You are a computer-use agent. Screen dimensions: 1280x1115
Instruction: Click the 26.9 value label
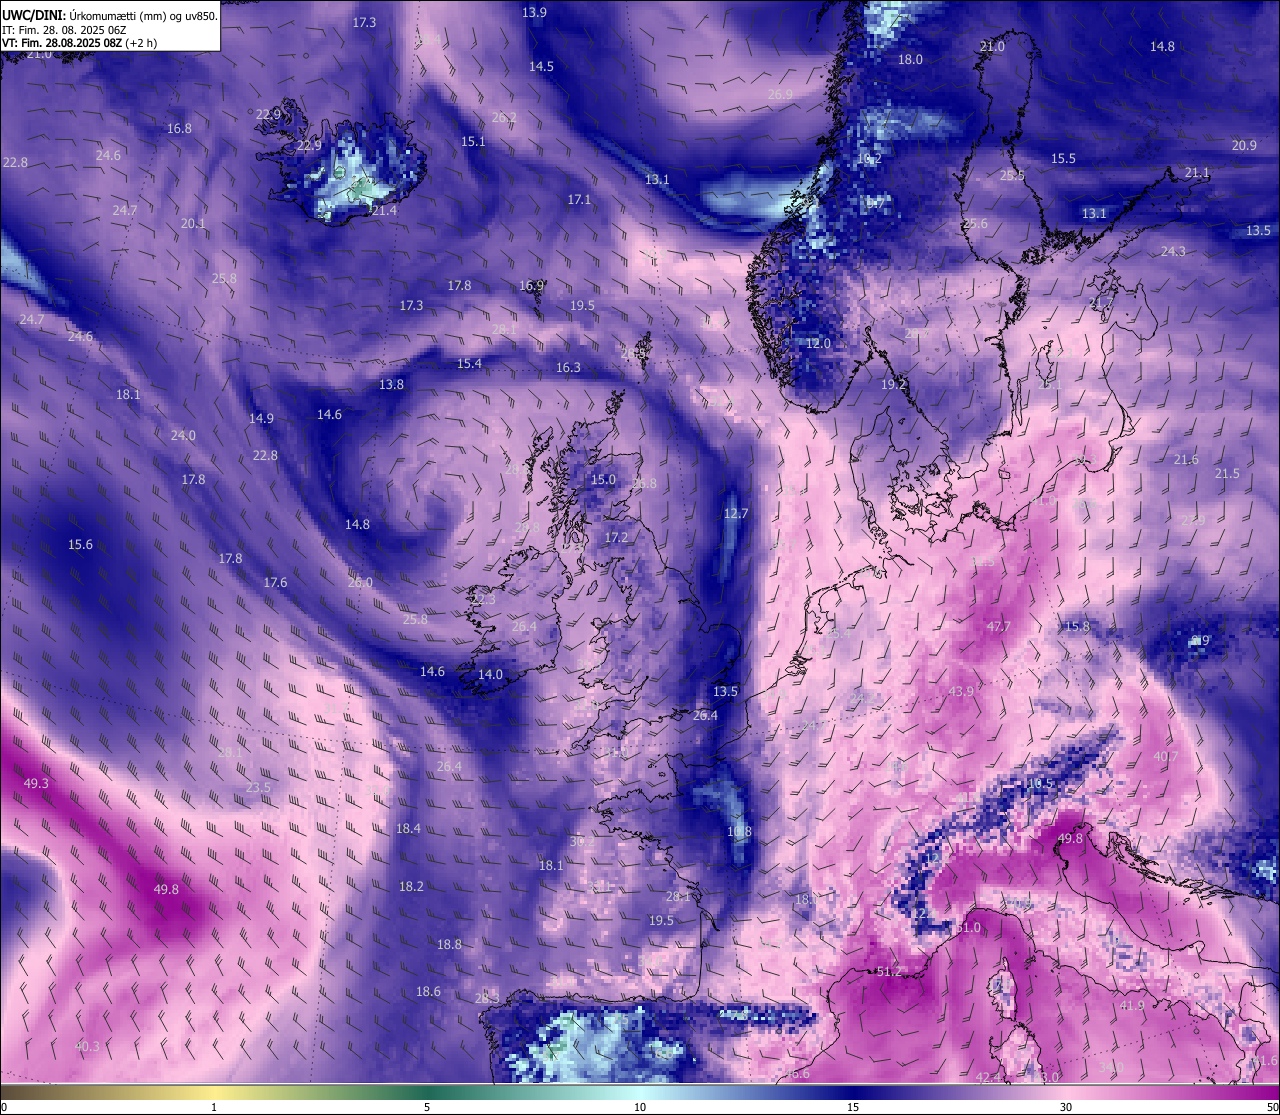(780, 94)
